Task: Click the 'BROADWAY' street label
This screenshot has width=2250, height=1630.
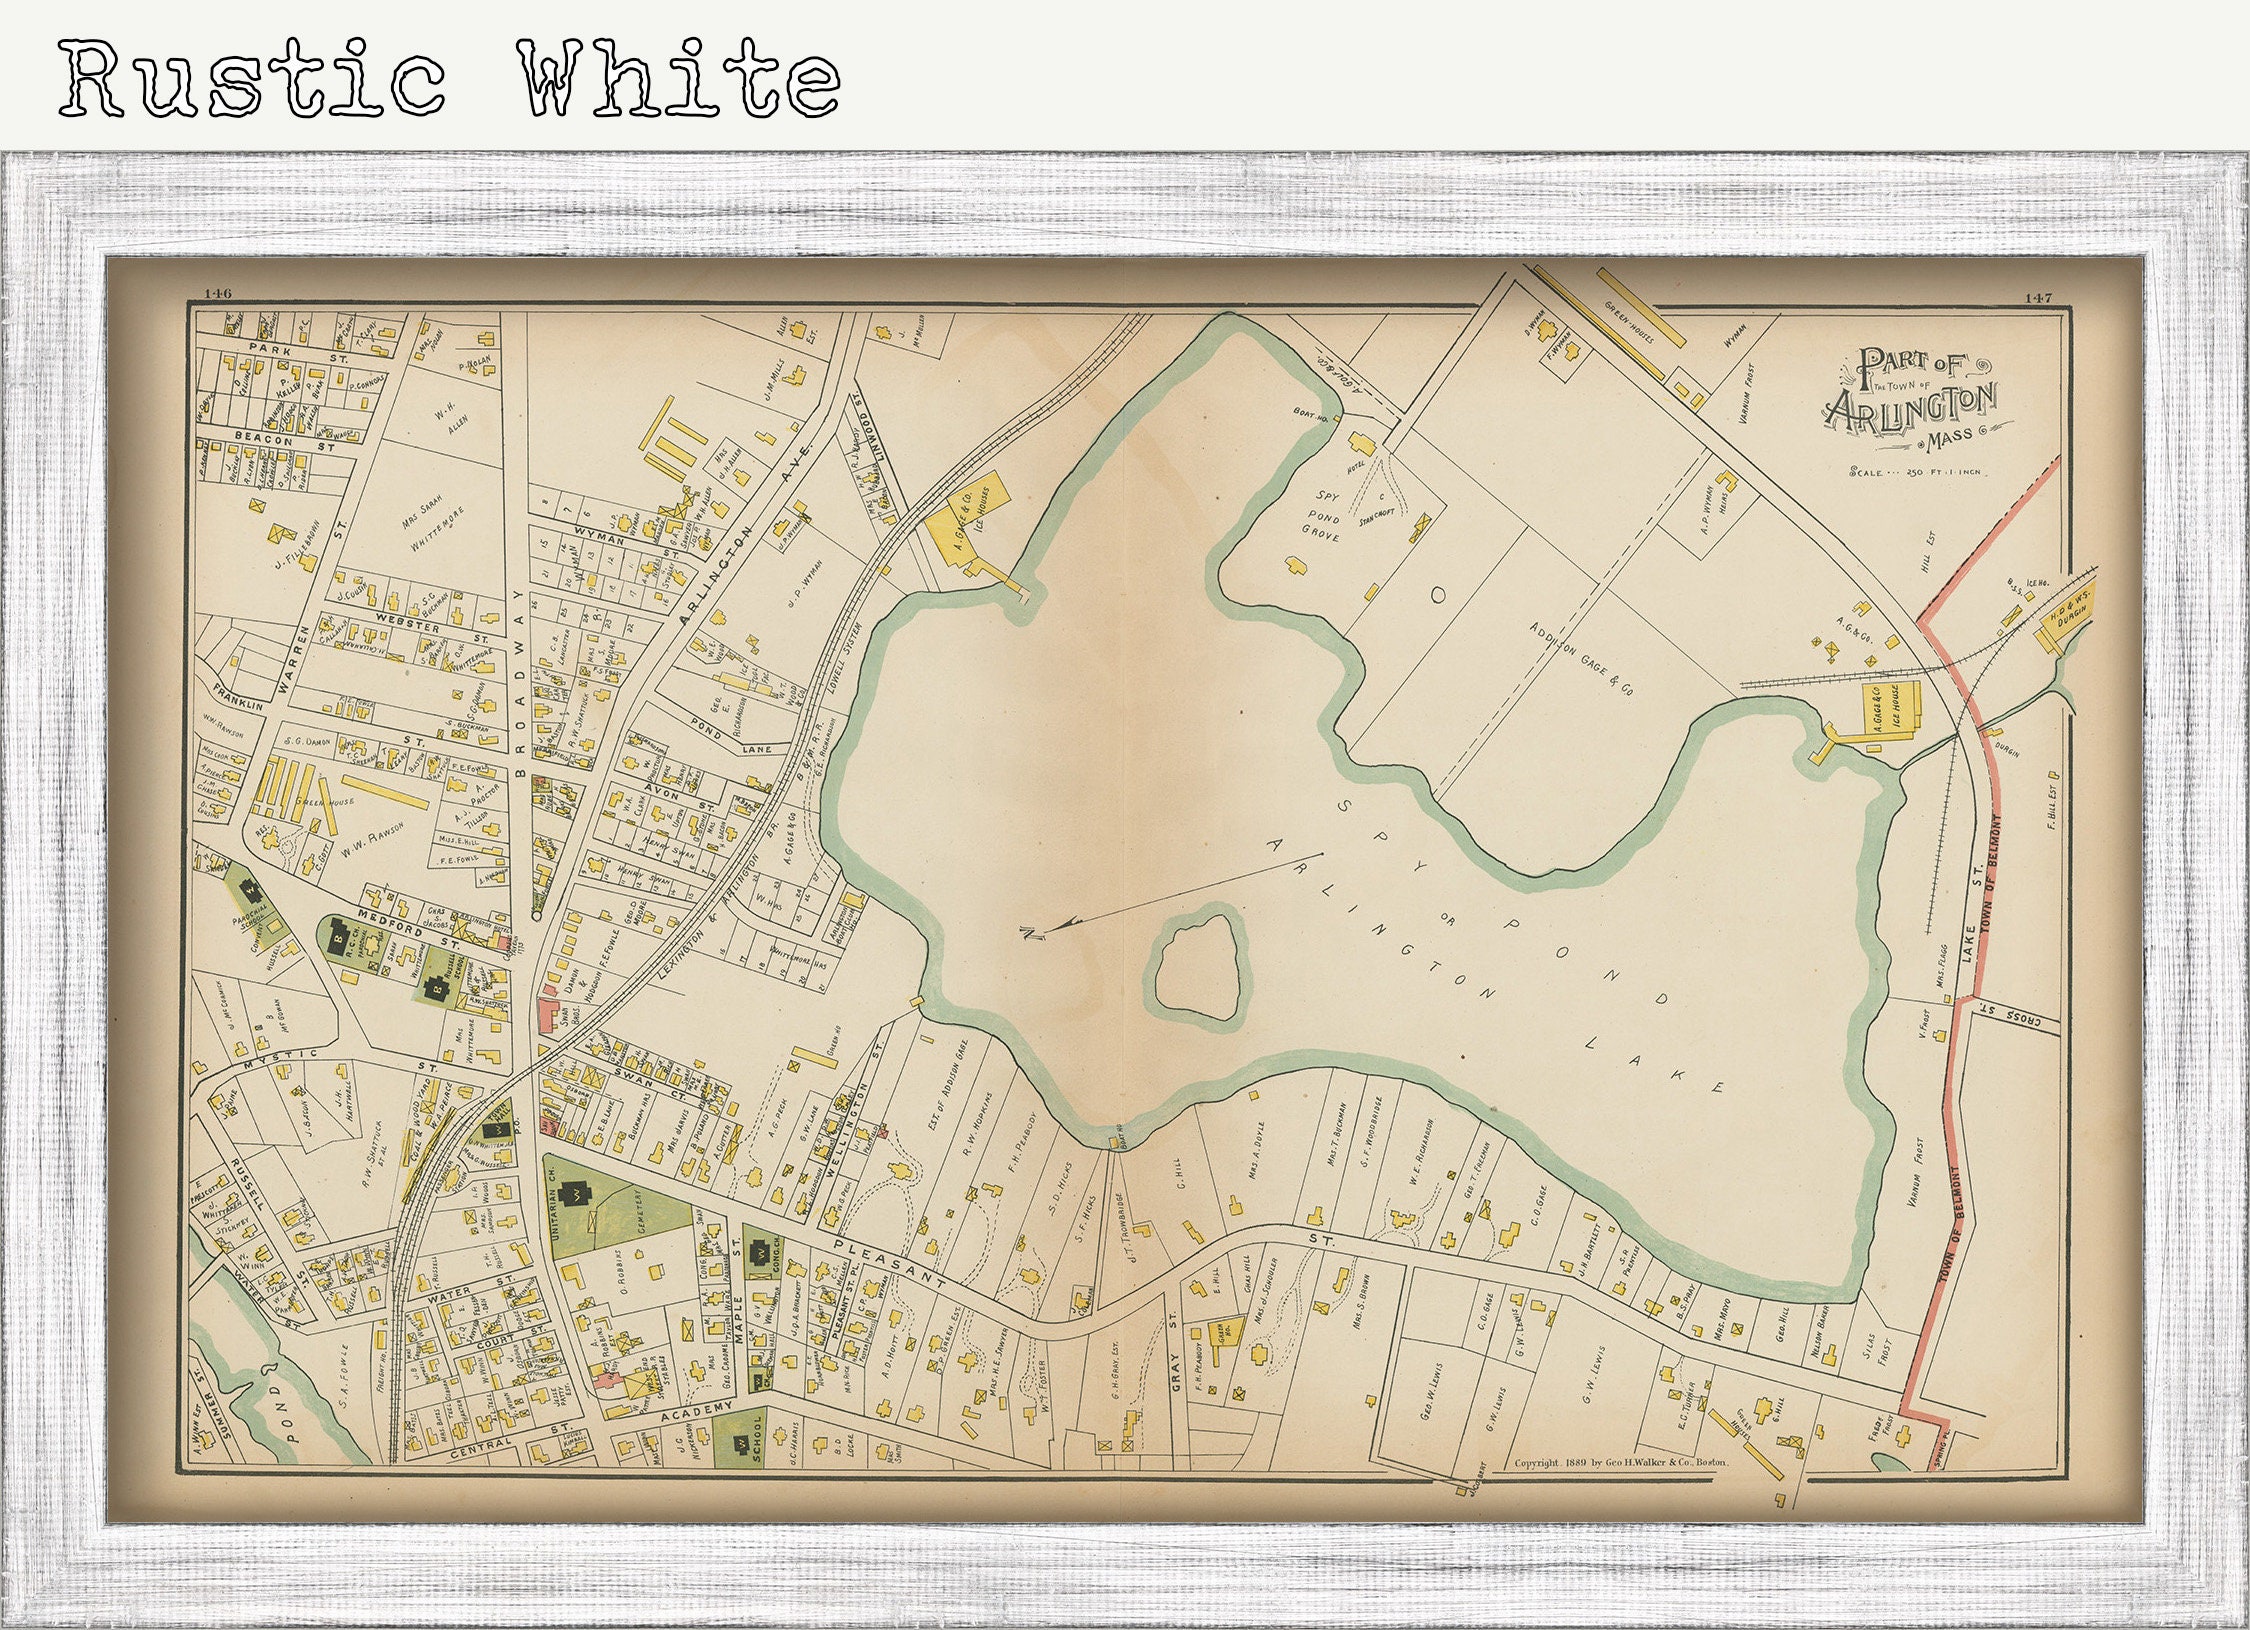Action: tap(518, 682)
